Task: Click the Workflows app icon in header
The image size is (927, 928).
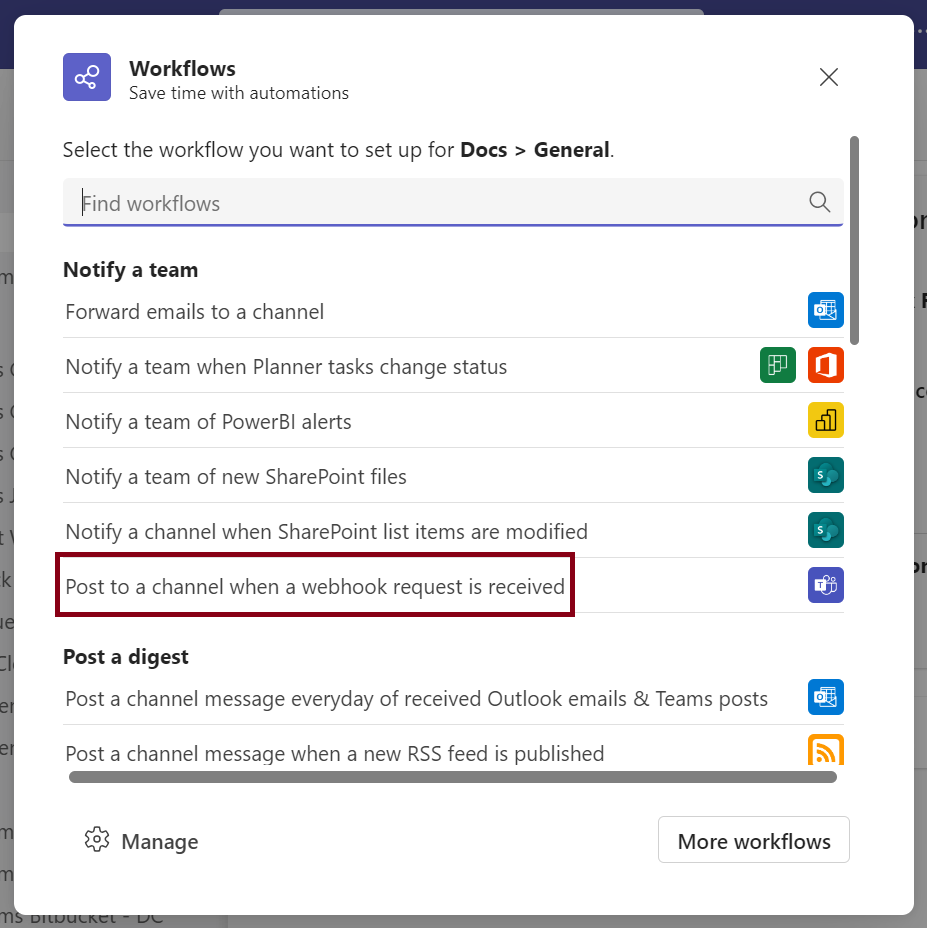Action: click(87, 77)
